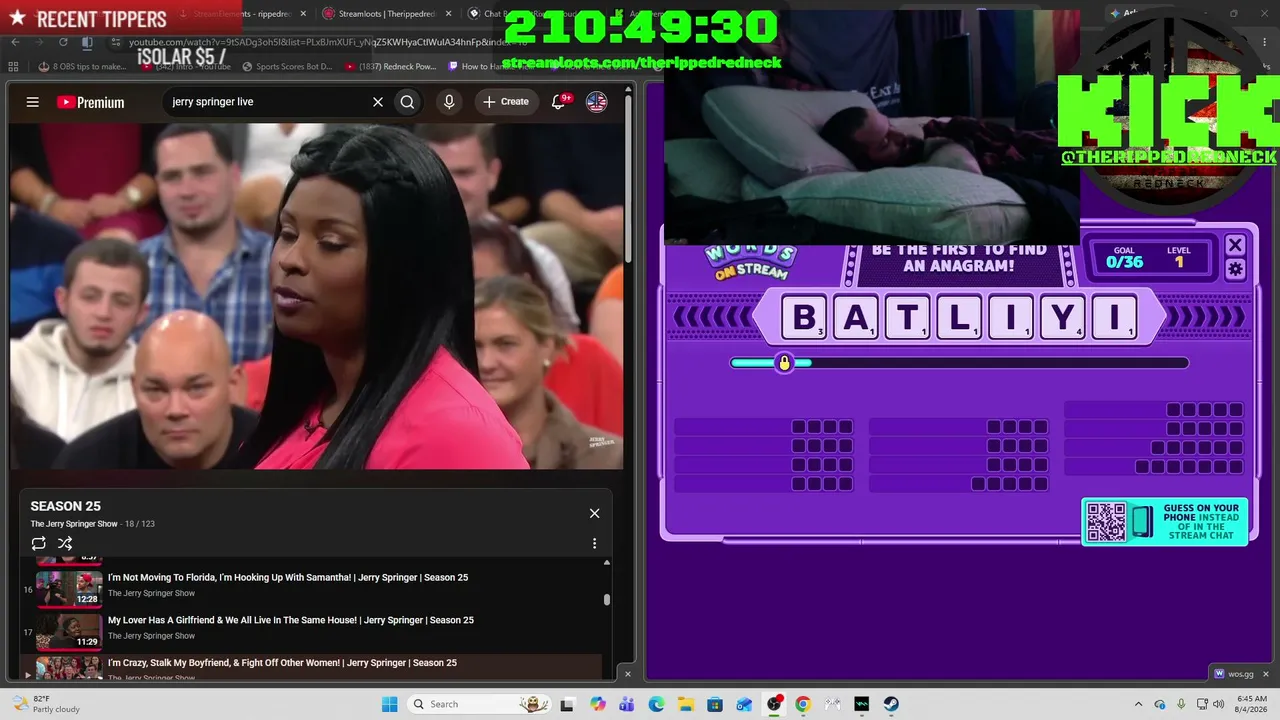Reload the page in the browser
Viewport: 1280px width, 720px height.
[x=63, y=42]
